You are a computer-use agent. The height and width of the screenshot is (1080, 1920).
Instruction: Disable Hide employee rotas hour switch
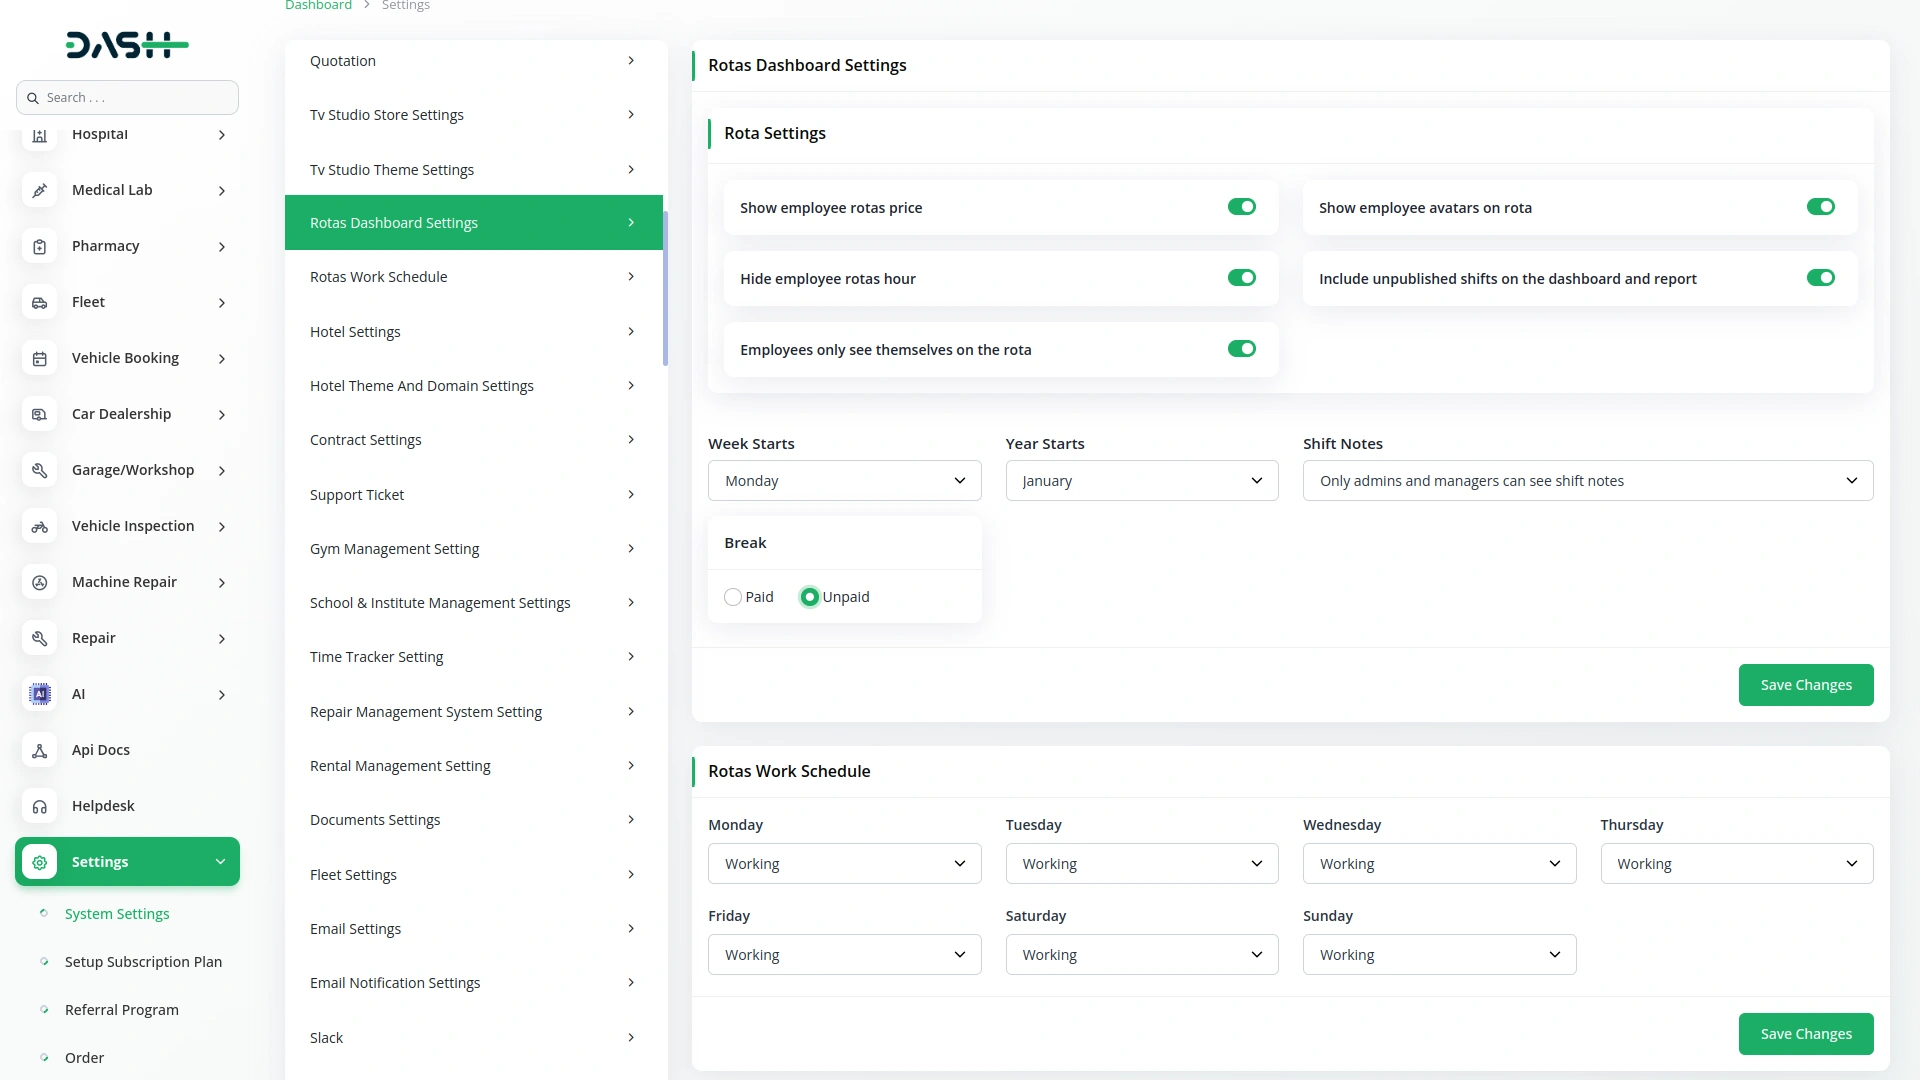pos(1241,278)
